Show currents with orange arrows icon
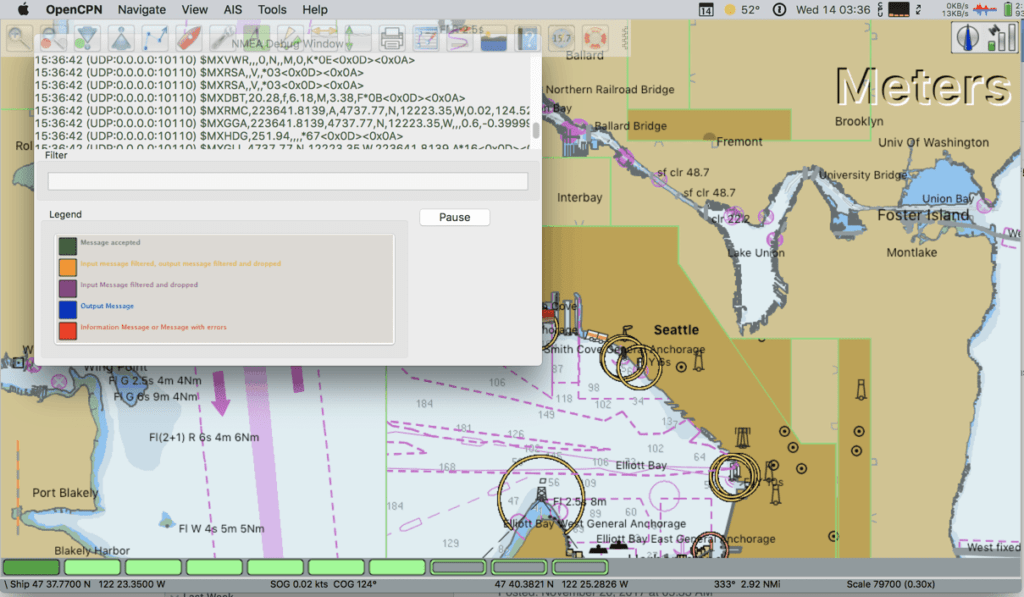1024x597 pixels. pos(324,39)
